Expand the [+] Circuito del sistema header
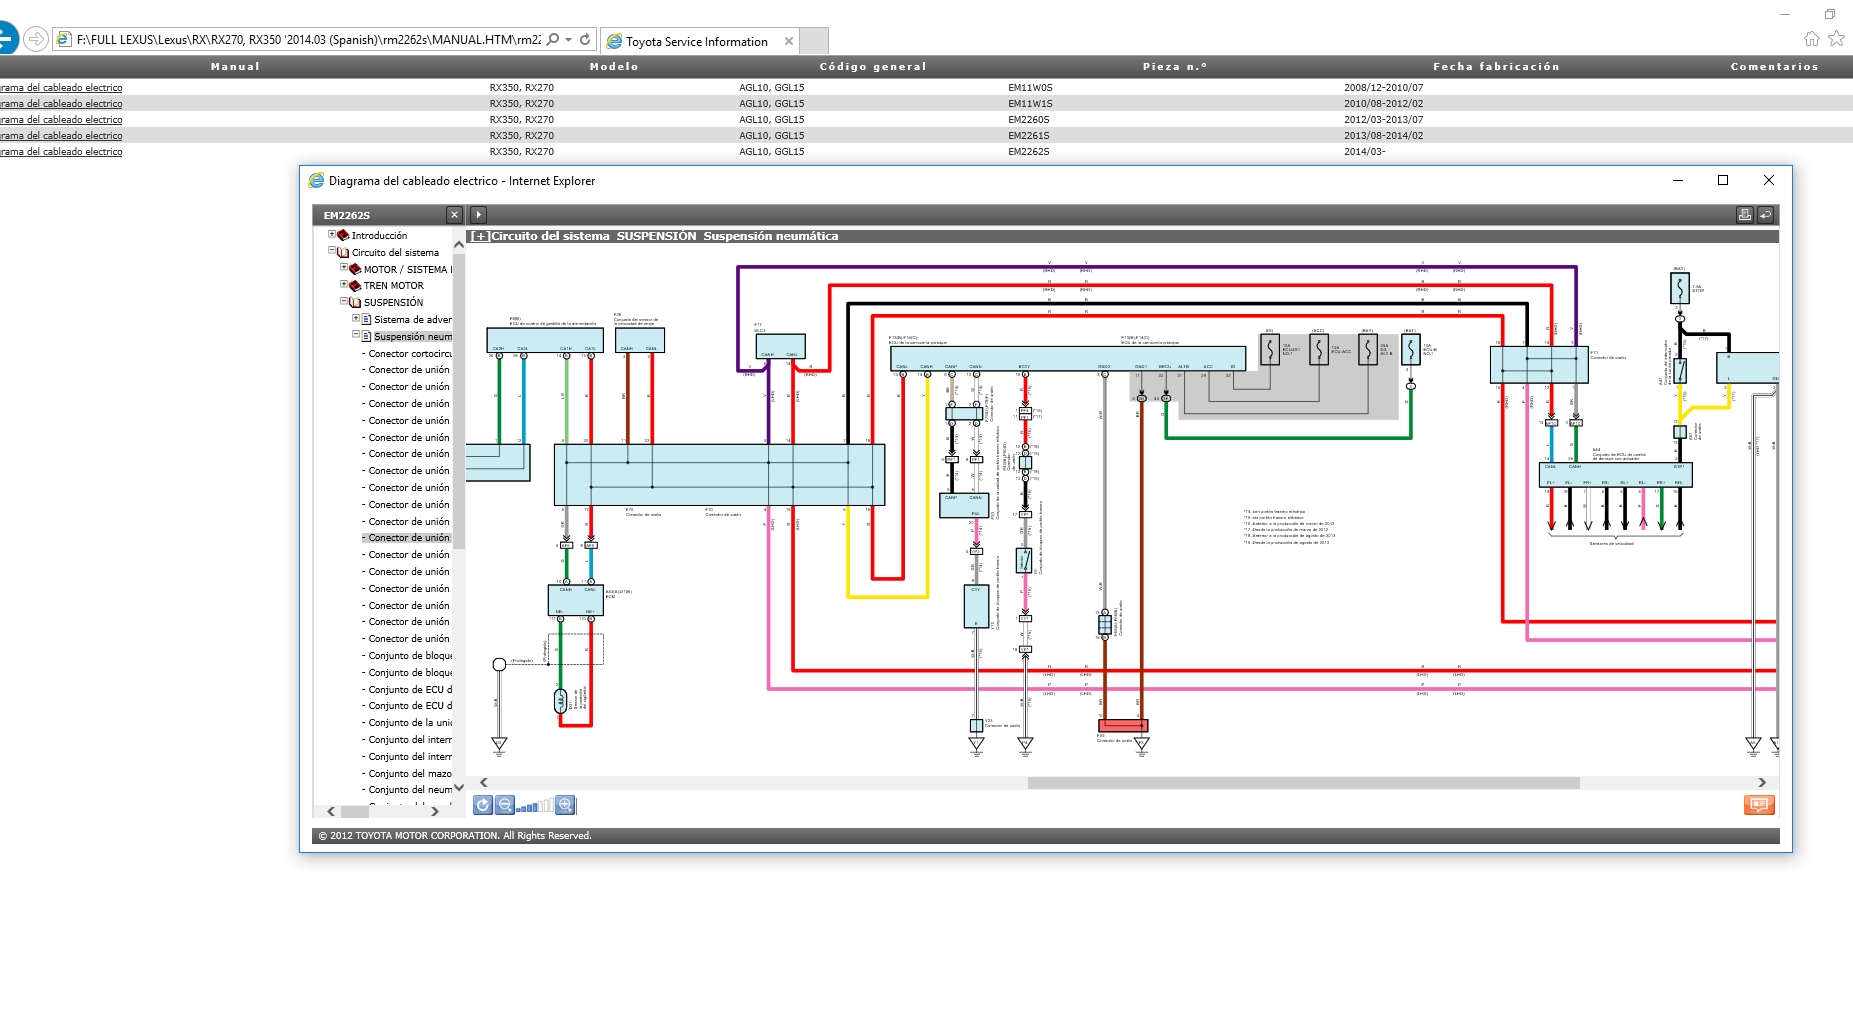Viewport: 1853px width, 1032px height. pos(480,237)
